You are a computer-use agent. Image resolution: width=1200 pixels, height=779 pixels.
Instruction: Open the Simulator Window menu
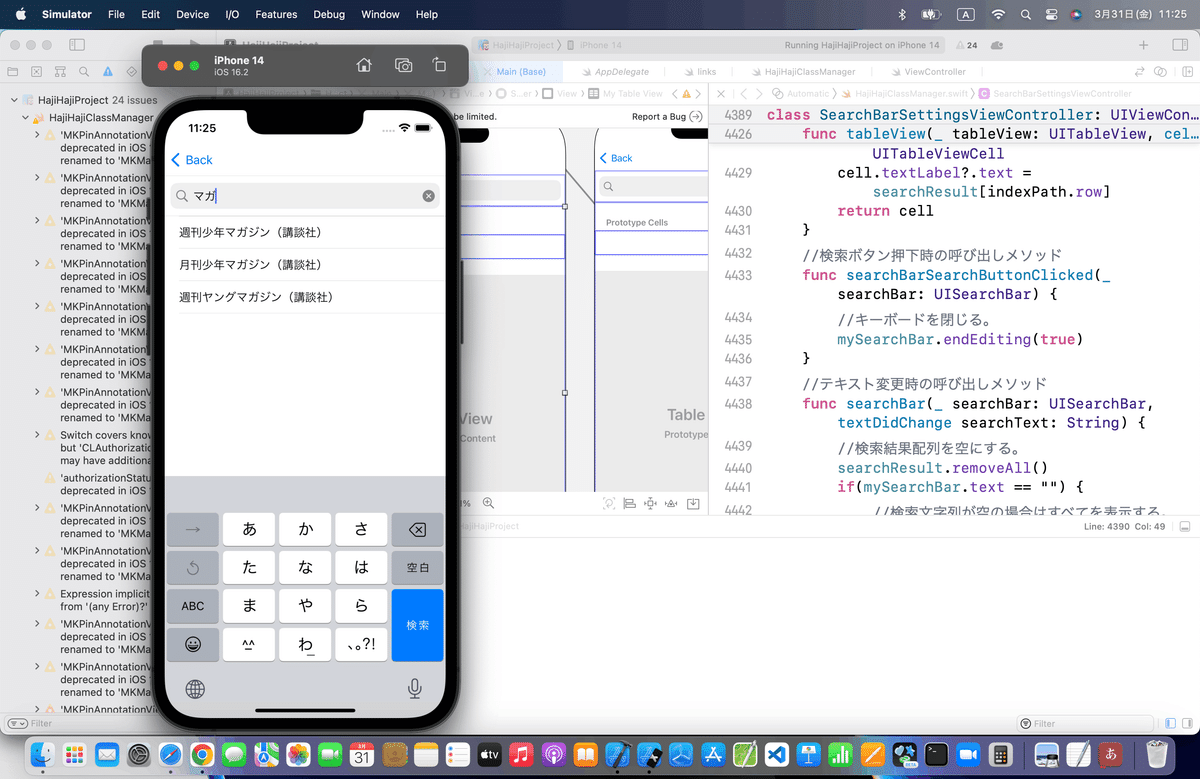380,15
